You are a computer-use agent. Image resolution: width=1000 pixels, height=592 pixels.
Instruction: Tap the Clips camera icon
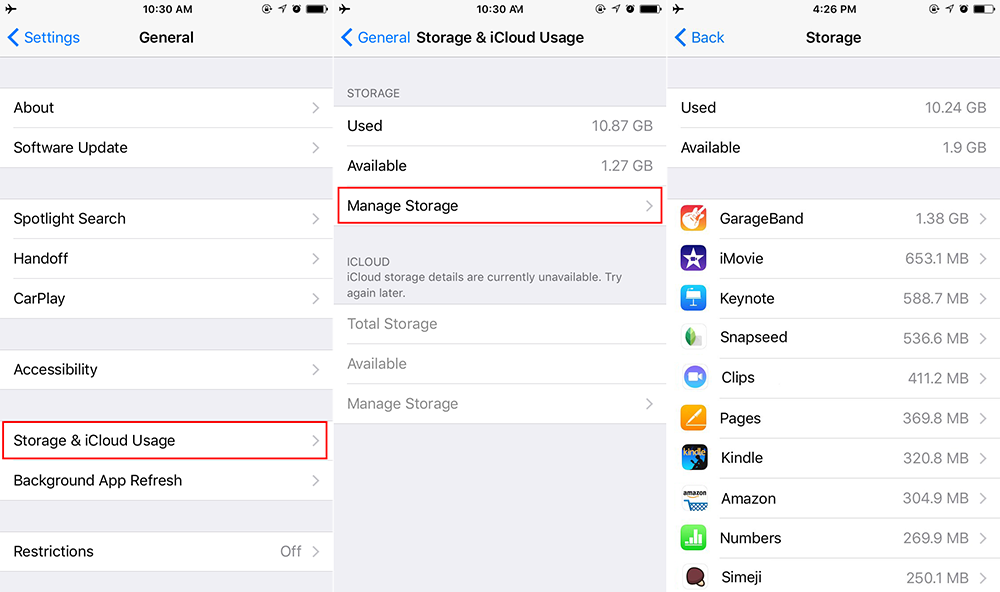coord(694,378)
